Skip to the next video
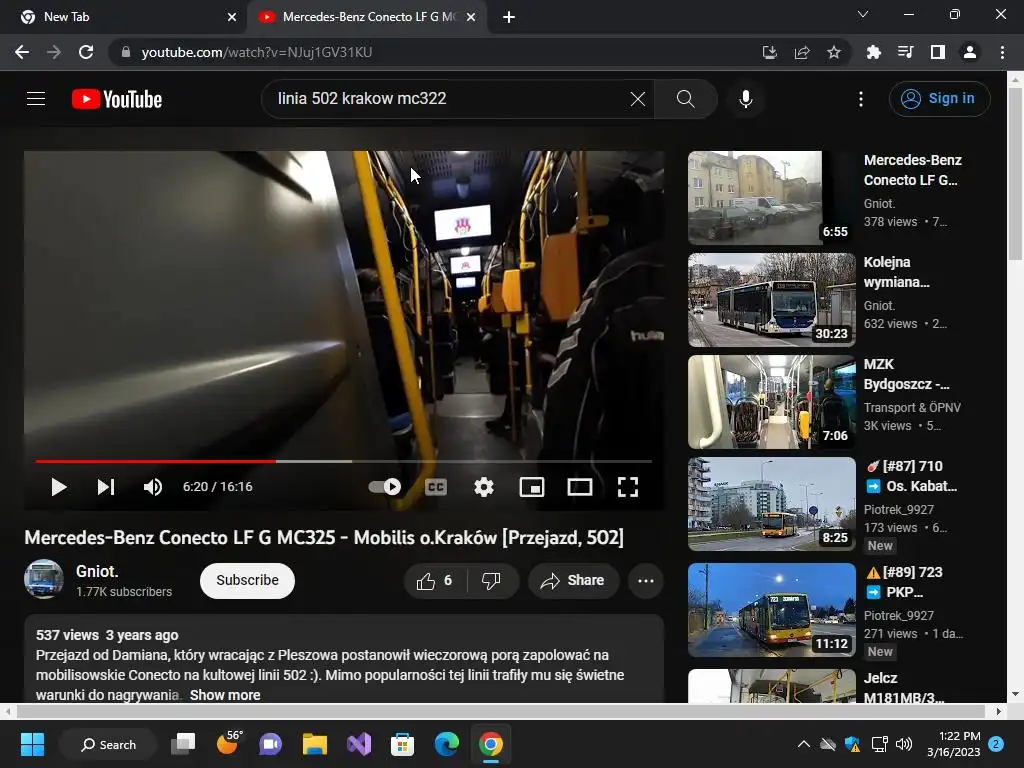Viewport: 1024px width, 768px height. tap(106, 487)
